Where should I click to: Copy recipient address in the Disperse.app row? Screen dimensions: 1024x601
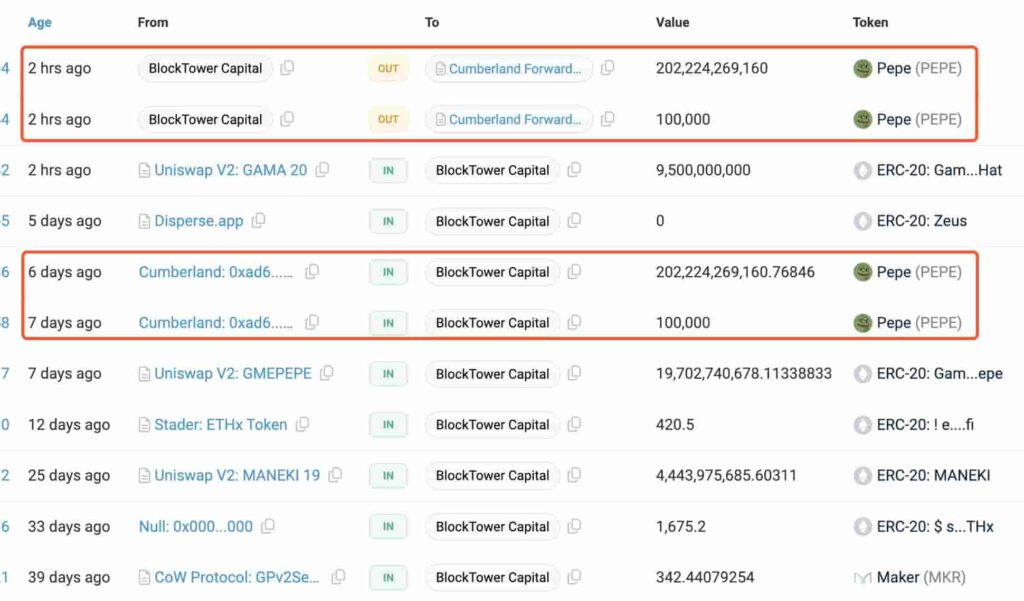point(574,221)
